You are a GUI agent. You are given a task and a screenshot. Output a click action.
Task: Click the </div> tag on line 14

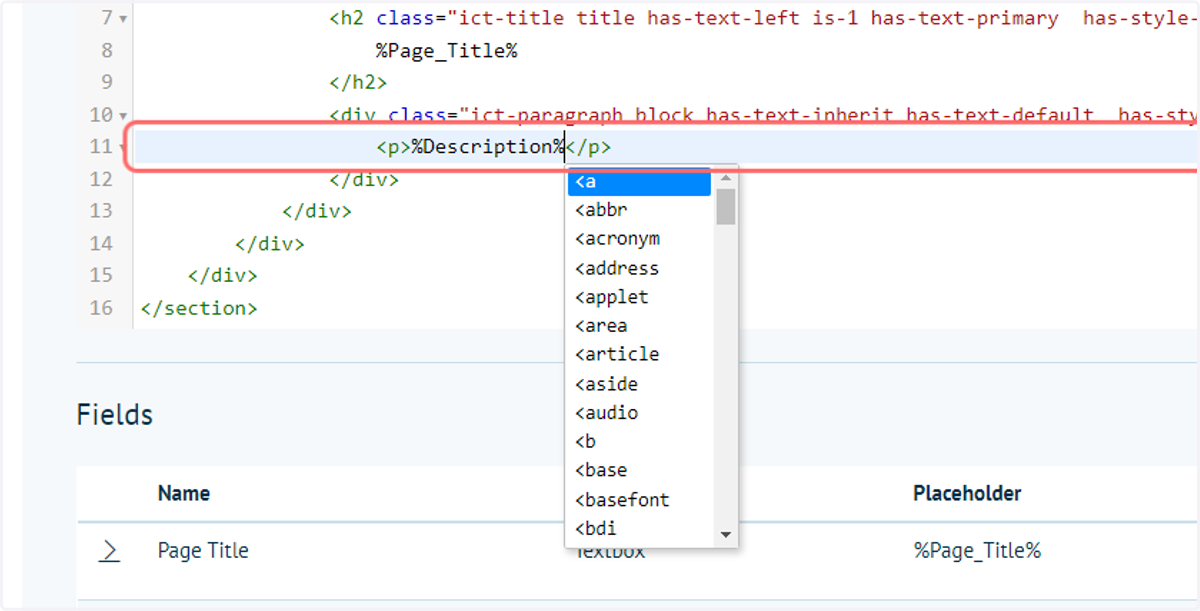click(270, 244)
